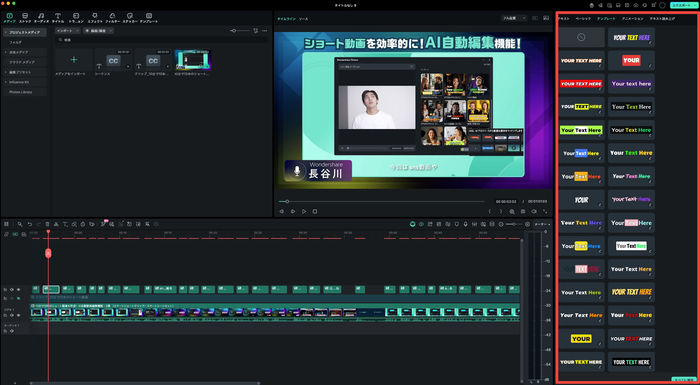700x385 pixels.
Task: Open the three-dot more menu in media panel
Action: pyautogui.click(x=265, y=31)
